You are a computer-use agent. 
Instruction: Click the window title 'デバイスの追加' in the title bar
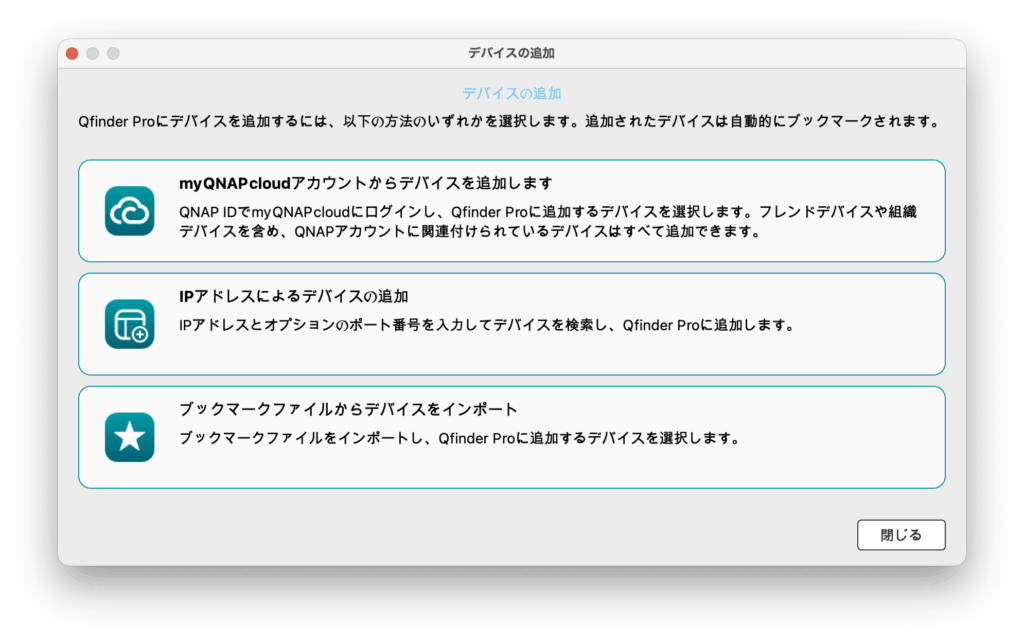(511, 53)
